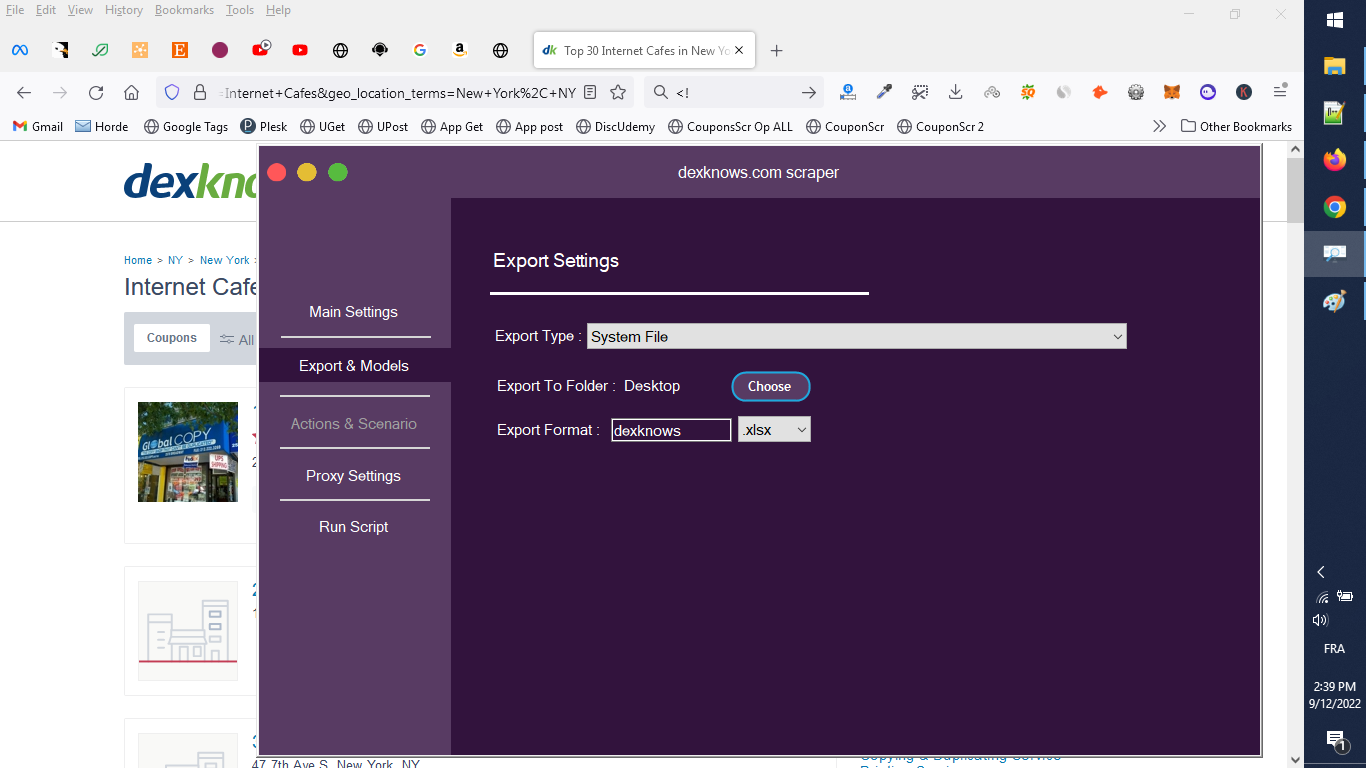The height and width of the screenshot is (768, 1366).
Task: Open the tracking protection shield
Action: pos(172,93)
